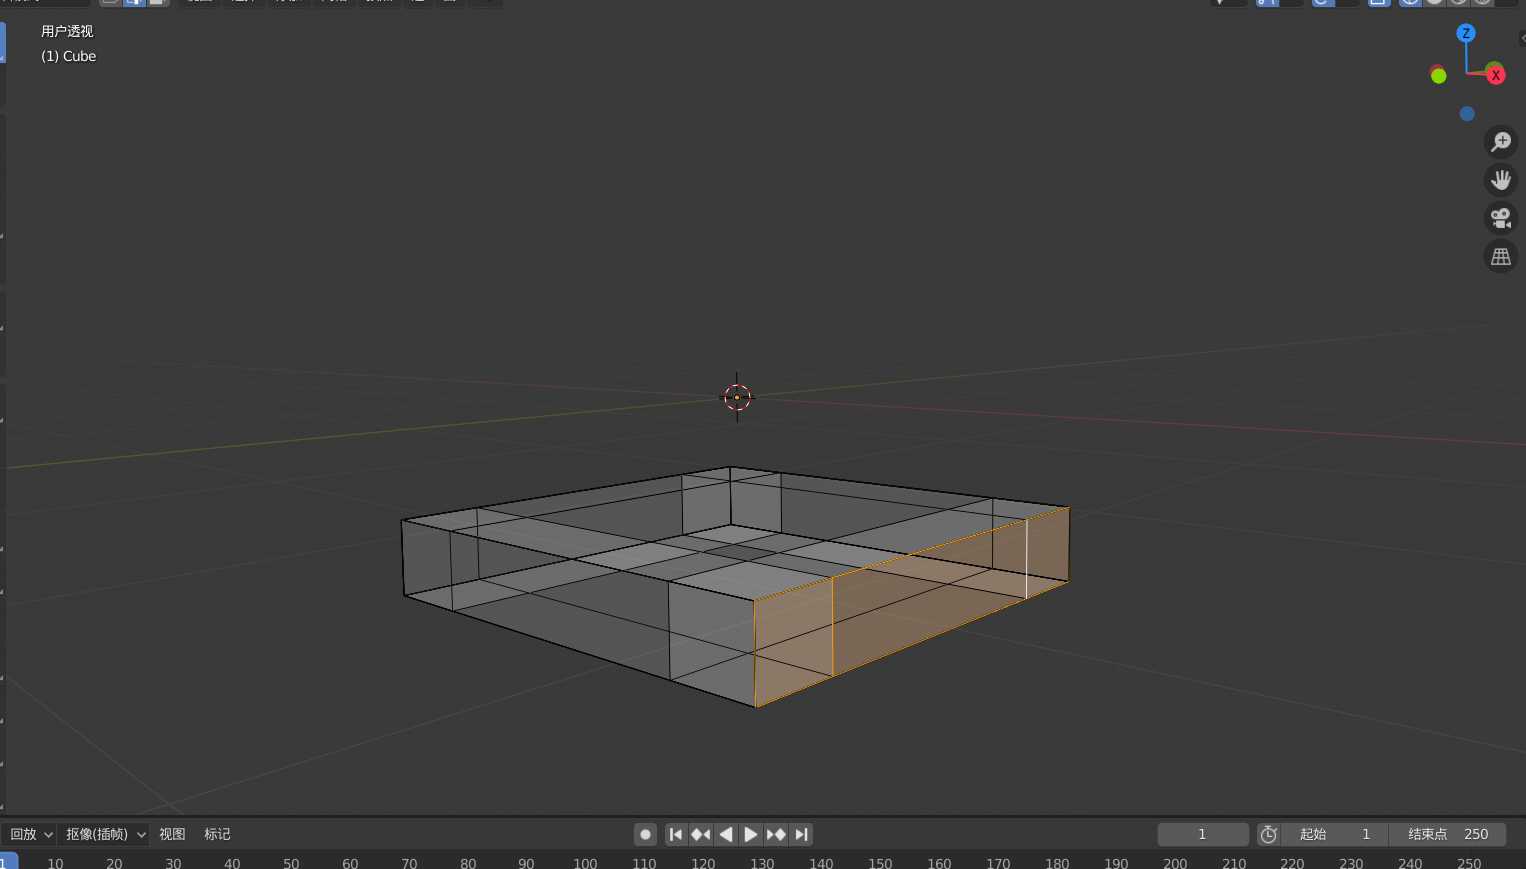Screen dimensions: 1526x869
Task: Open the 视图 menu in the timeline
Action: [172, 834]
